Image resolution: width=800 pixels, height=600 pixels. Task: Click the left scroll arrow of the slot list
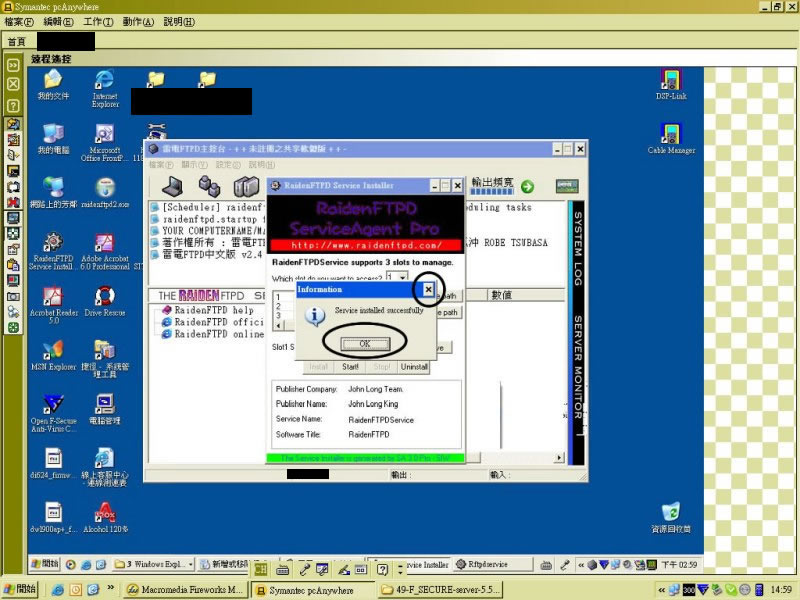point(278,325)
